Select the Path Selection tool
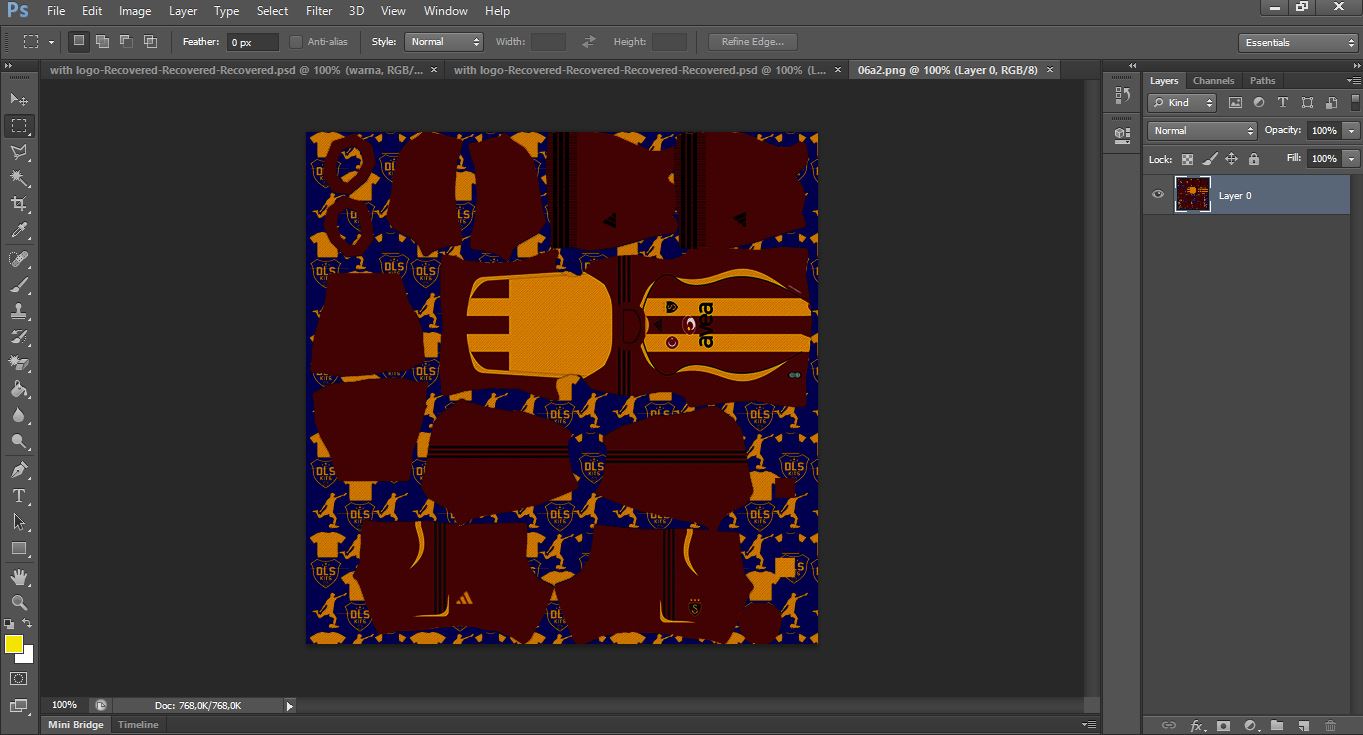Image resolution: width=1363 pixels, height=735 pixels. pyautogui.click(x=19, y=522)
